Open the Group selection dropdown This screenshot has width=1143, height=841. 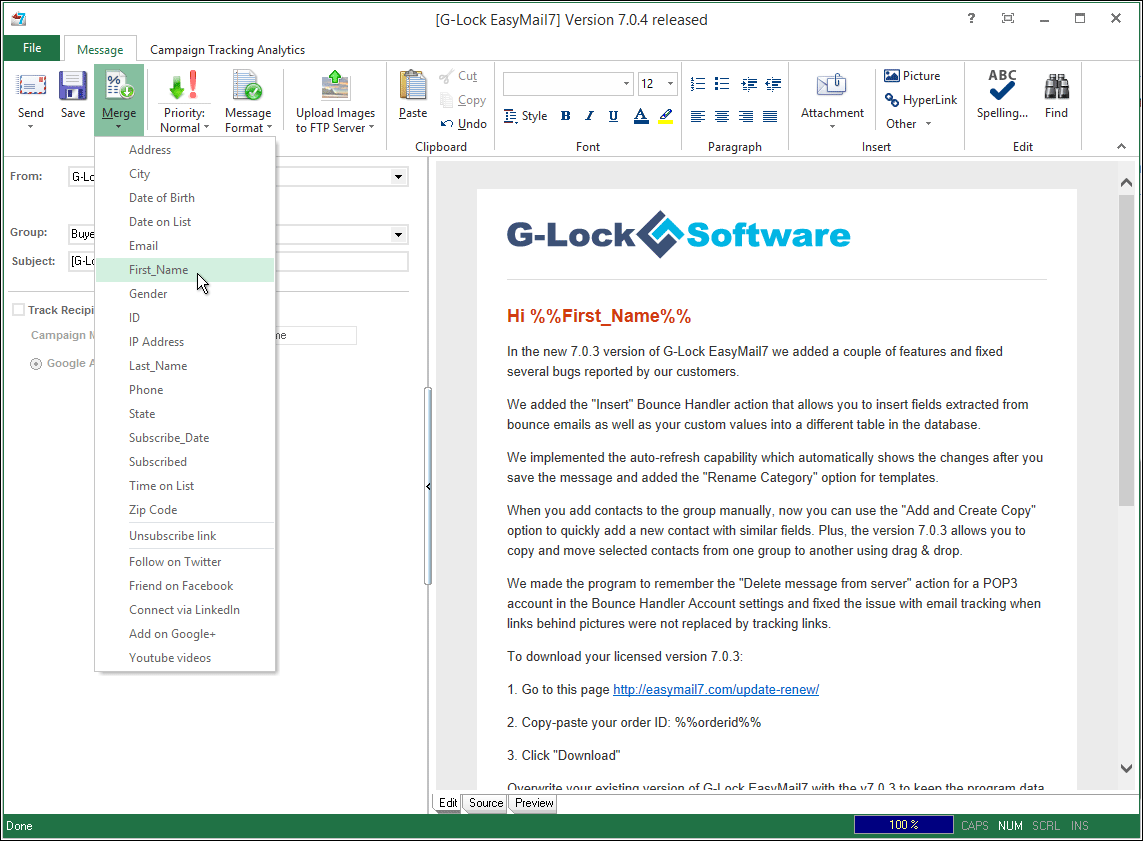(399, 234)
